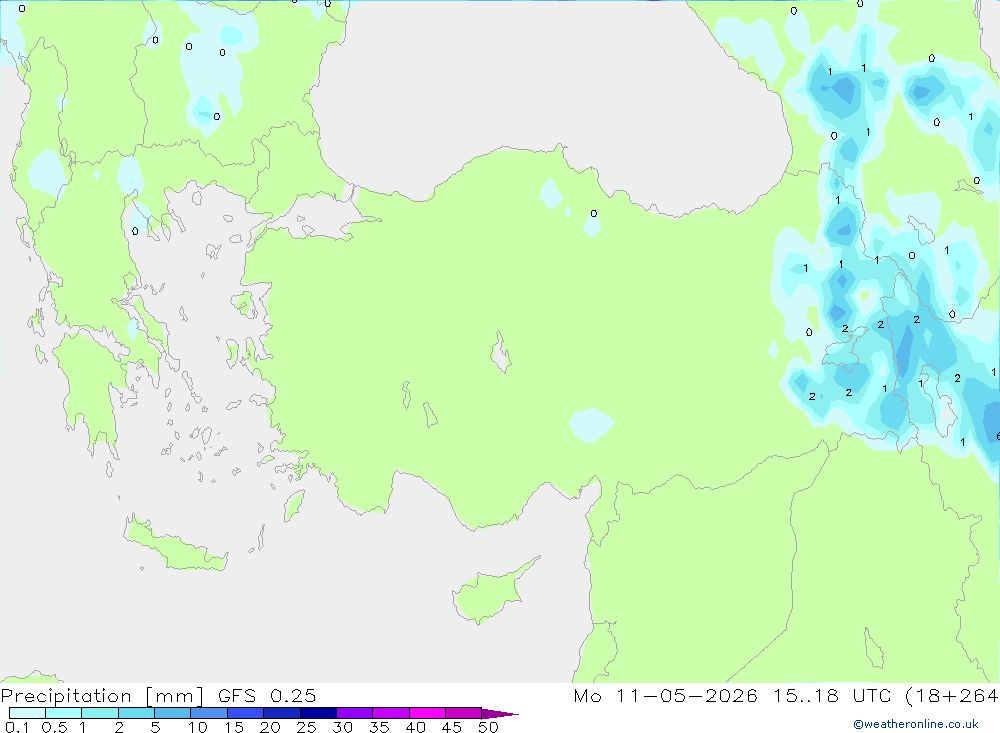Click the 35–40 mm violet legend swatch
Viewport: 1000px width, 733px height.
pos(391,713)
